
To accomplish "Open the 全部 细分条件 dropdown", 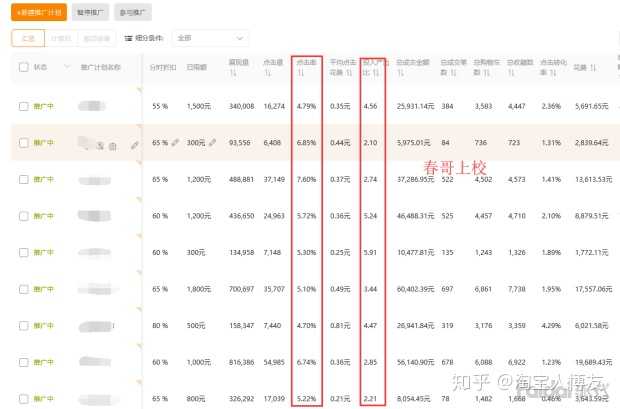I will tap(210, 38).
